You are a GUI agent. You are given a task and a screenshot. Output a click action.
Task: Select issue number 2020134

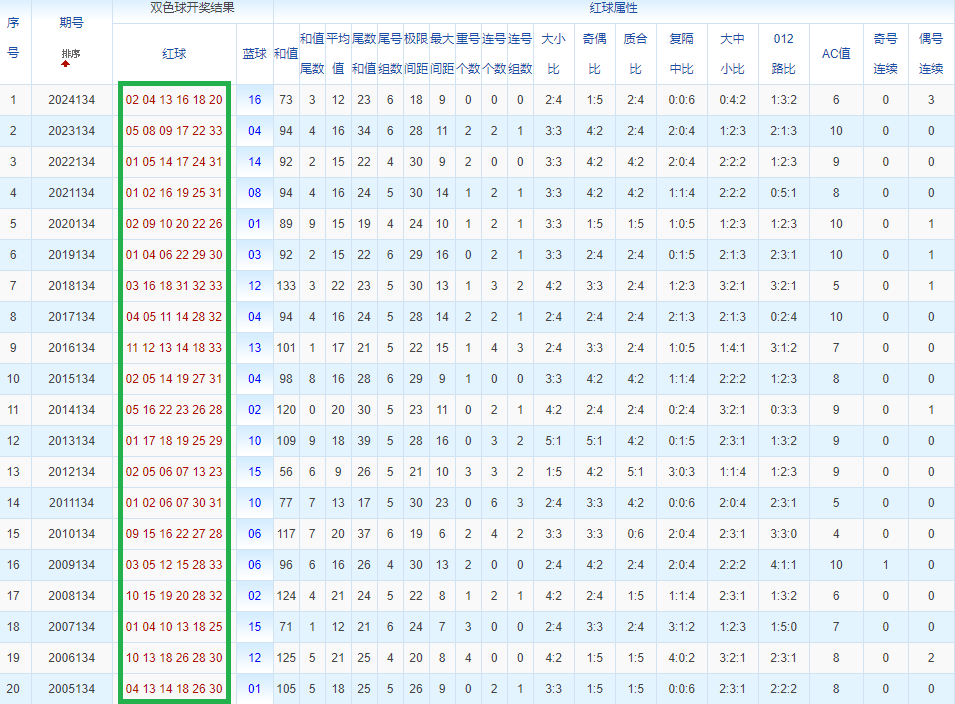click(x=72, y=224)
